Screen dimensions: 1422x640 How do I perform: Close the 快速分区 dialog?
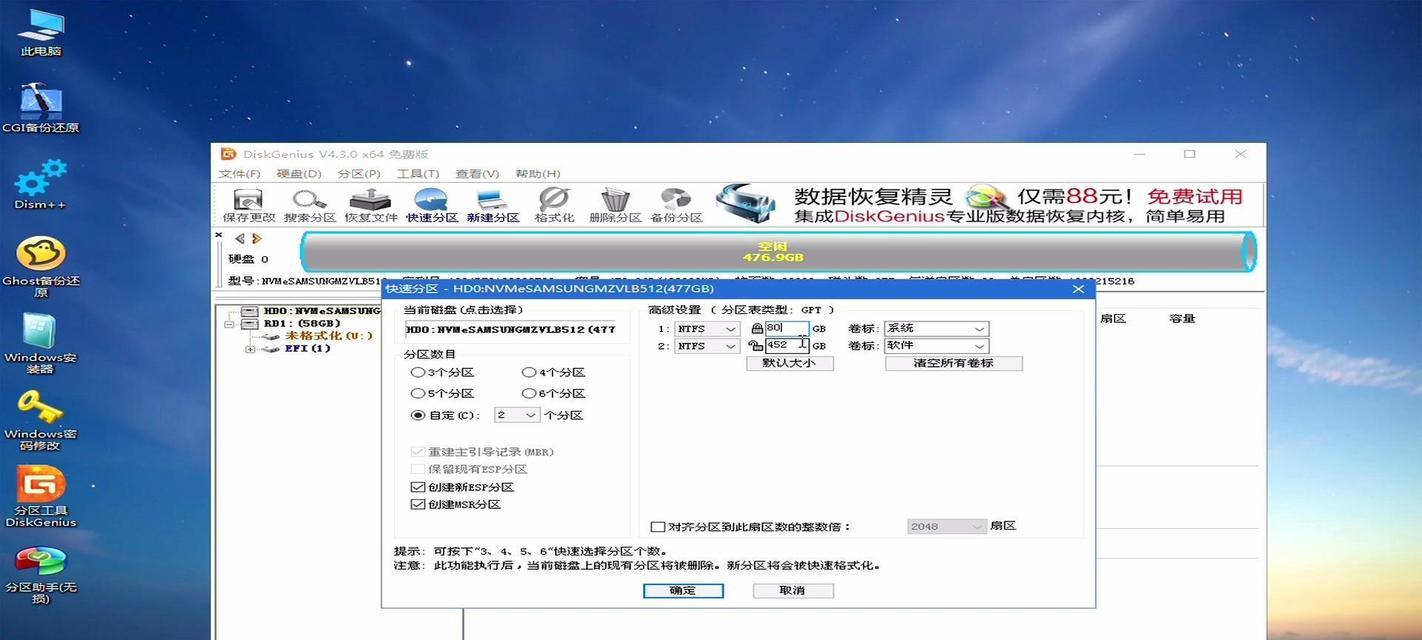point(1078,289)
